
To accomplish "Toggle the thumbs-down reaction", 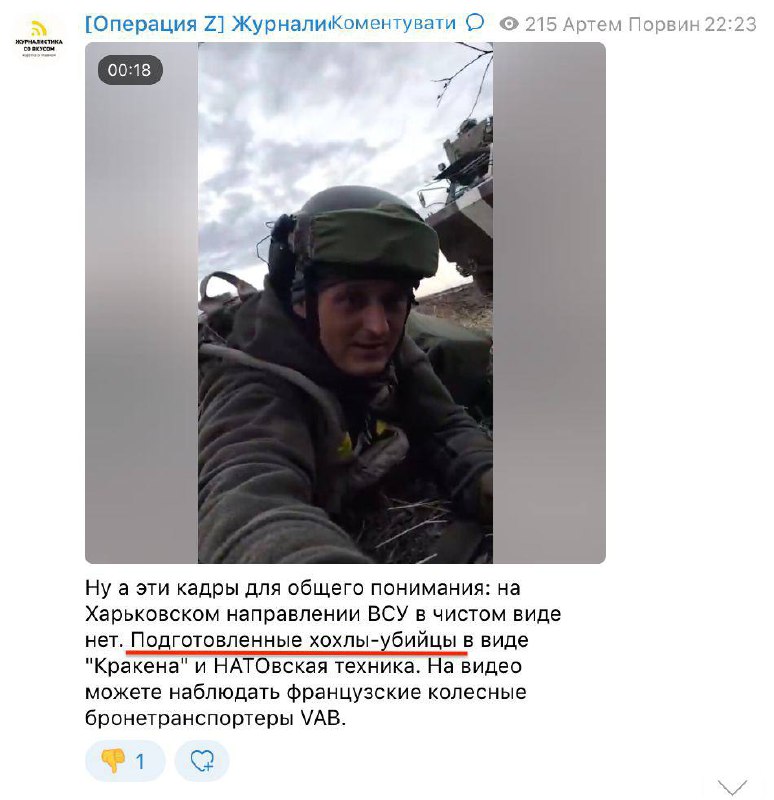I will coord(113,760).
